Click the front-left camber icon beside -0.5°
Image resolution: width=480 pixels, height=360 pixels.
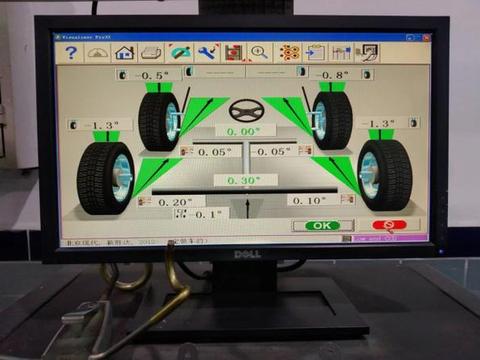pyautogui.click(x=122, y=75)
